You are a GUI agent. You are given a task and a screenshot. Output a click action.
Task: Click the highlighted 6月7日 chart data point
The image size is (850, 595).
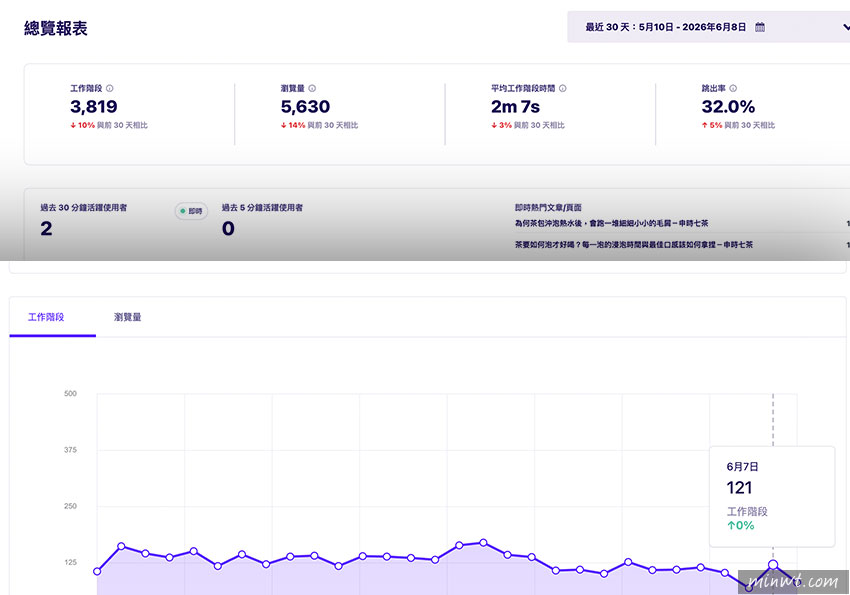point(773,565)
